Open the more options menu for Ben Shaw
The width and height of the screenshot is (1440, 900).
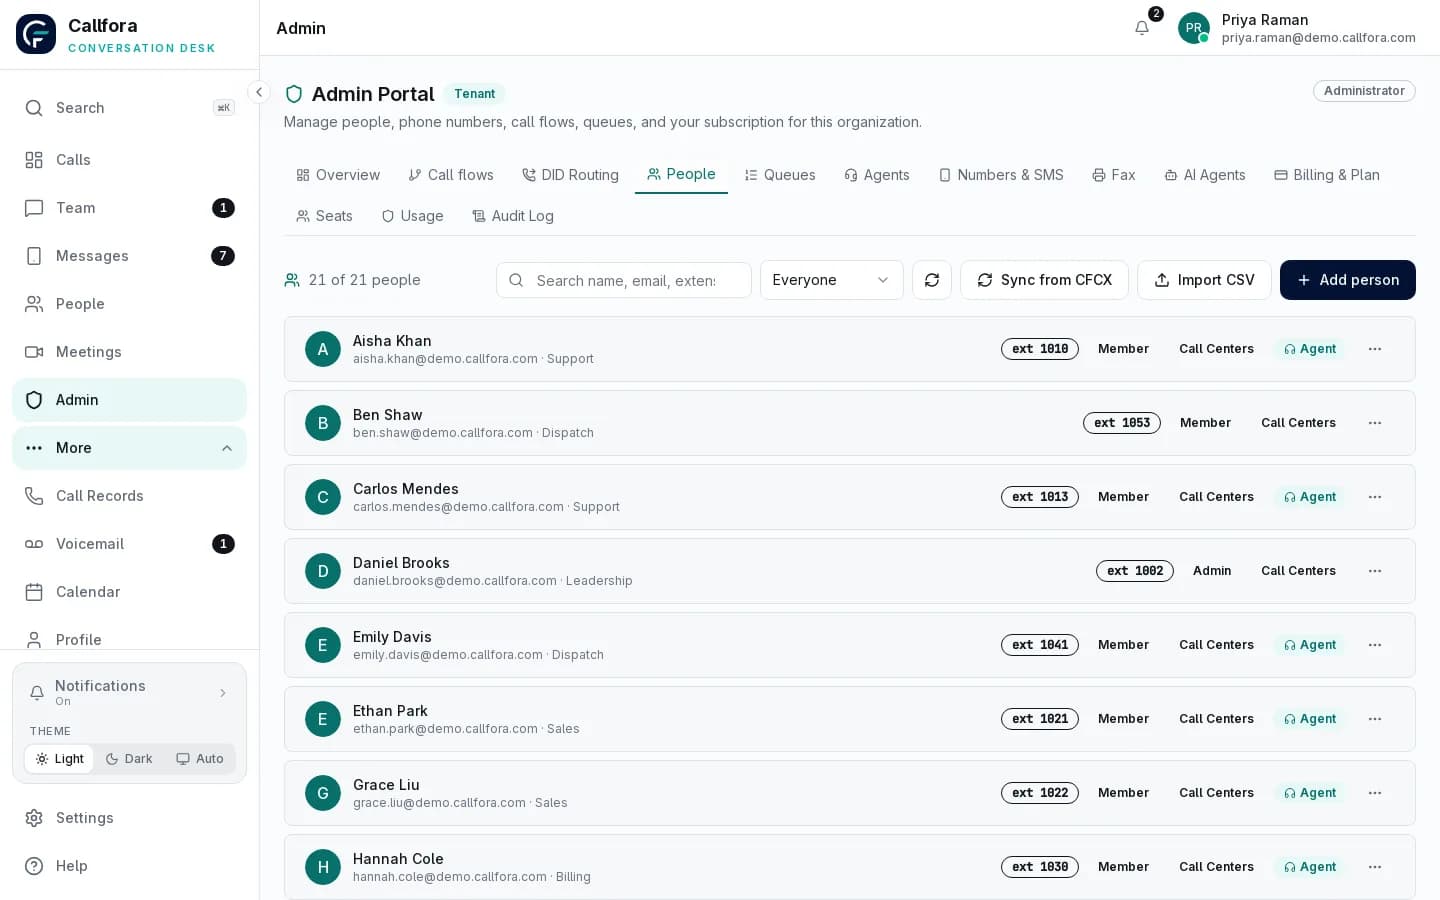pyautogui.click(x=1375, y=423)
